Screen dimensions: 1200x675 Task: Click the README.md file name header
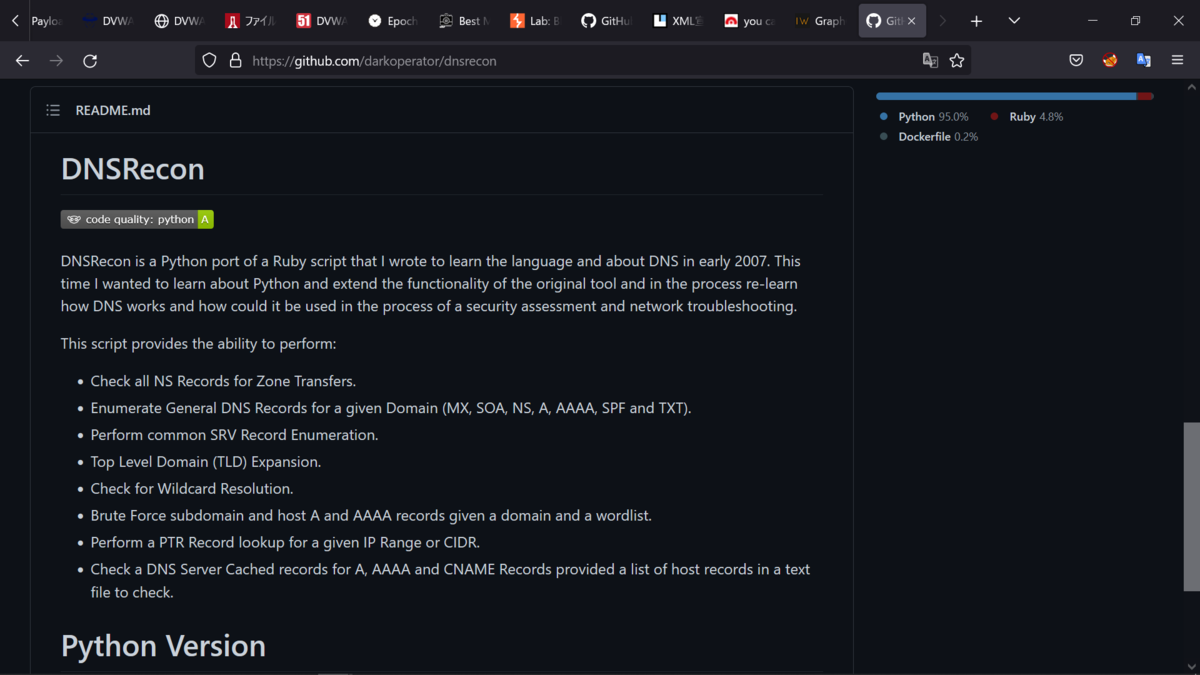[113, 110]
